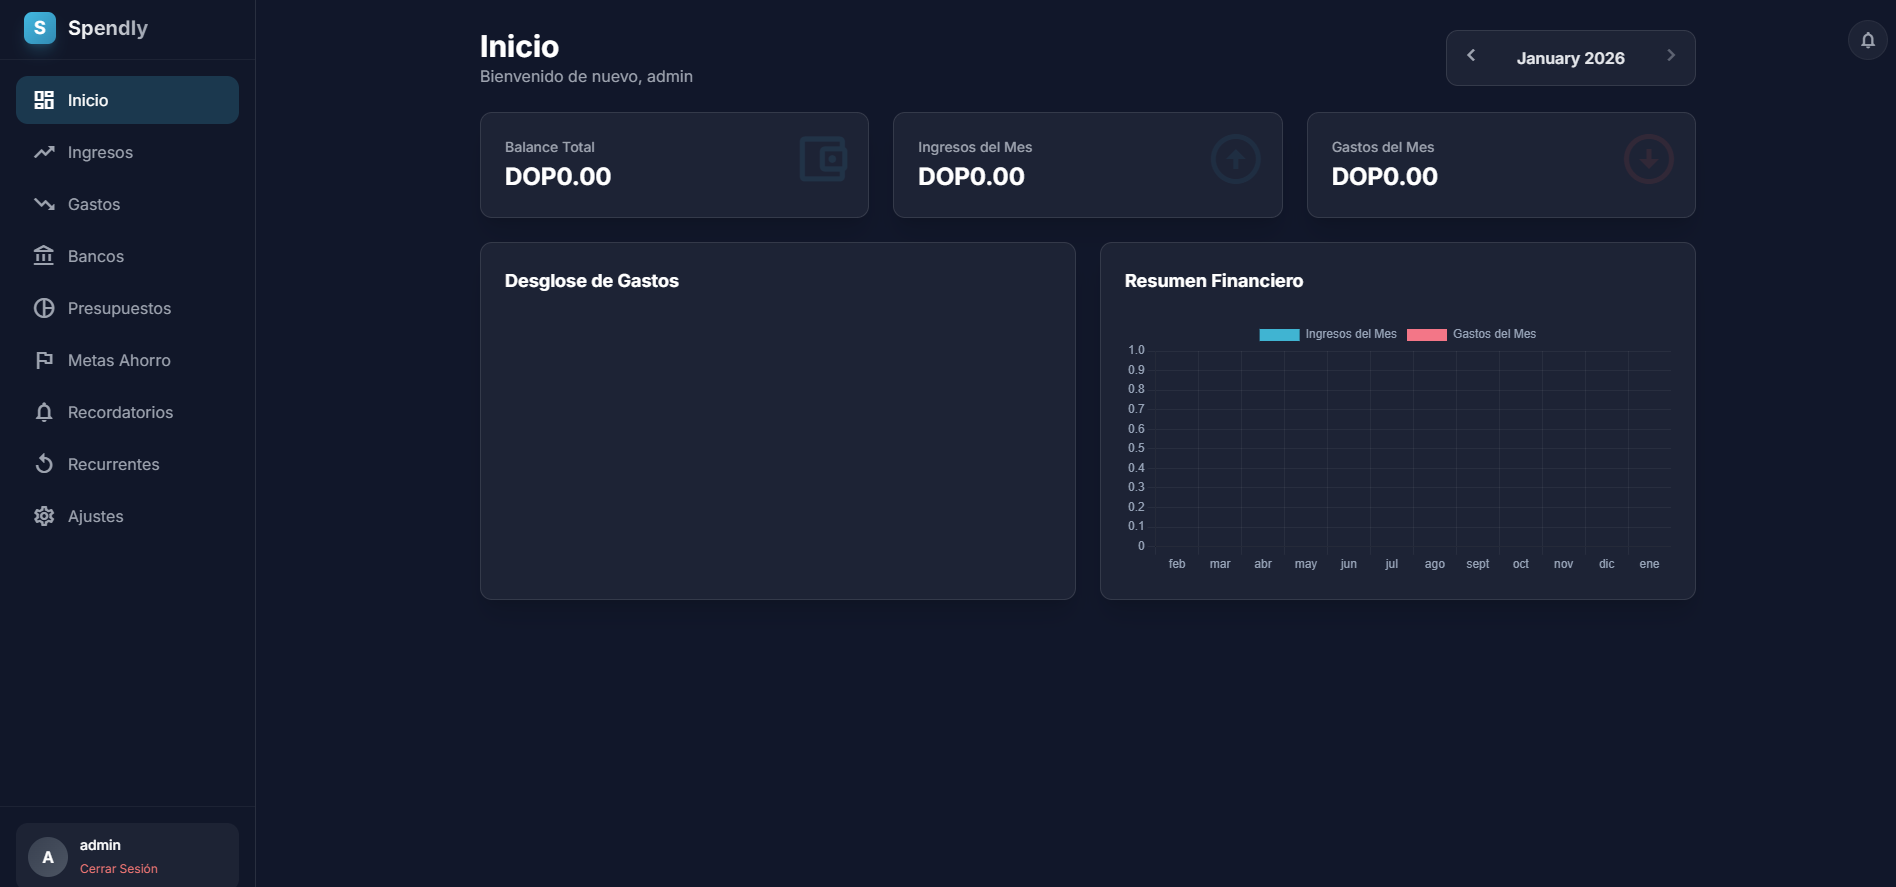
Task: Click the down-arrow icon in Gastos del Mes card
Action: [x=1649, y=159]
